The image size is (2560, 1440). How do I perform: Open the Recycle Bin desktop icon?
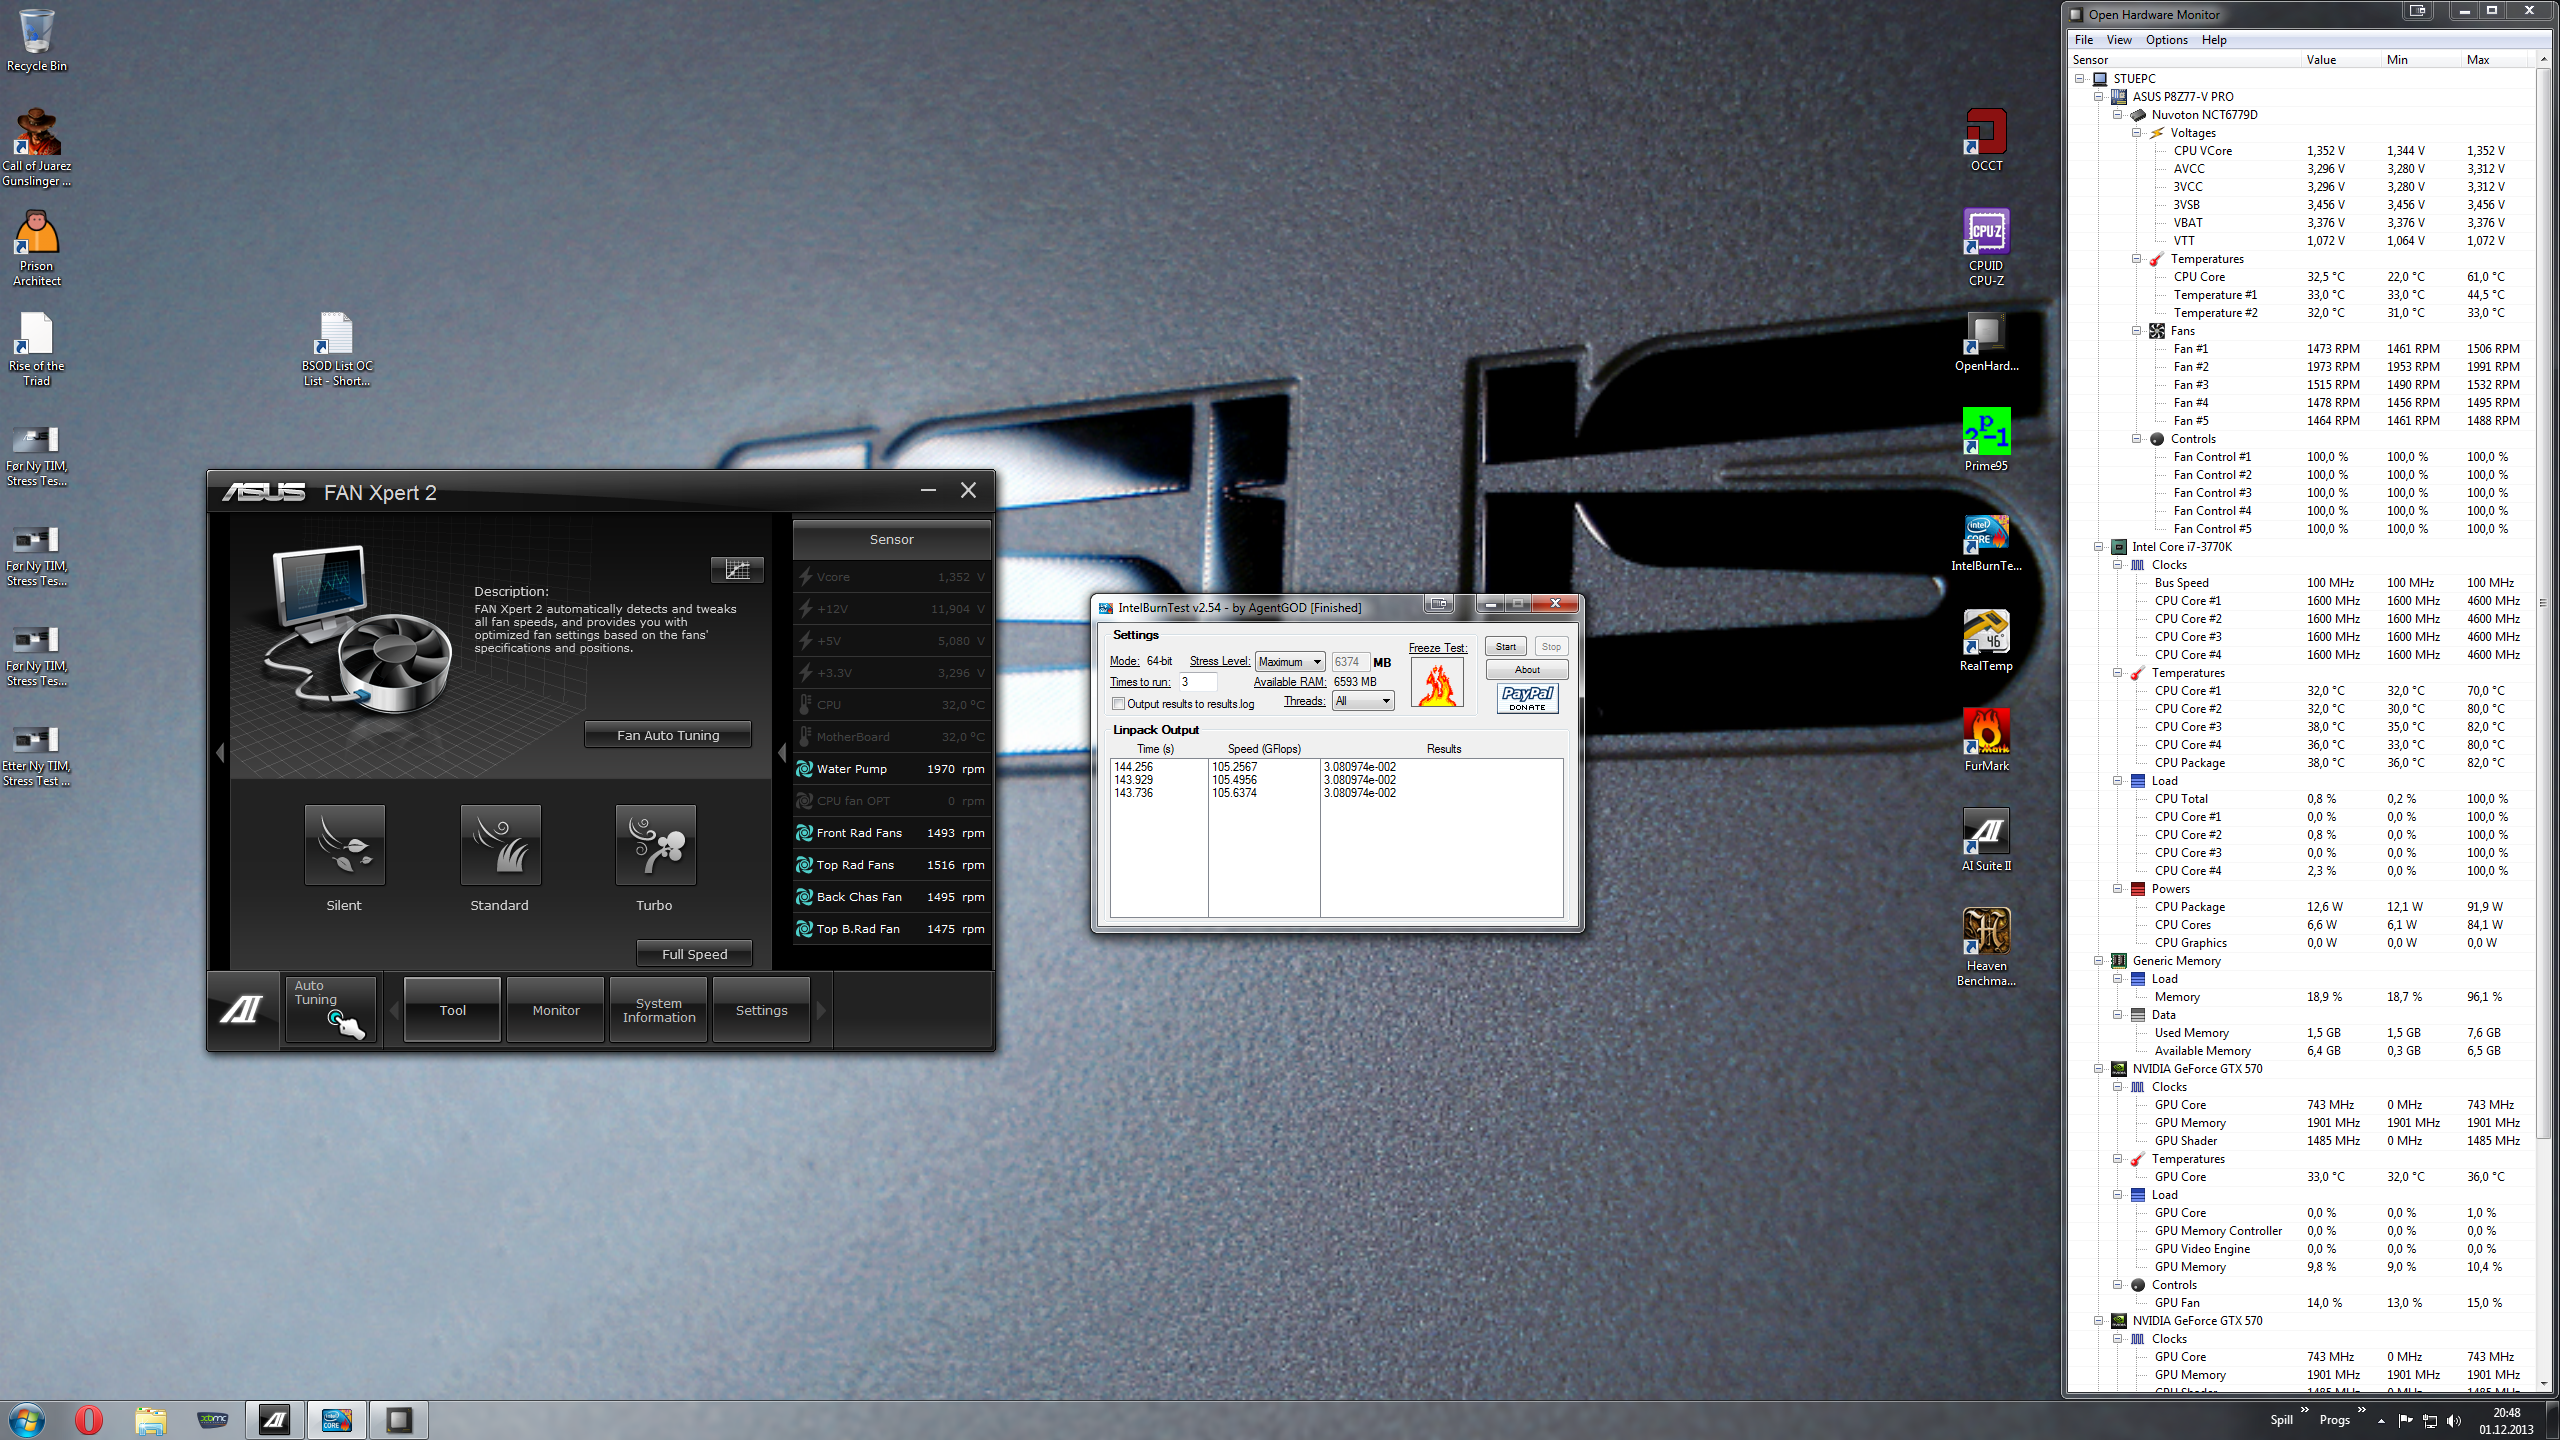(37, 40)
